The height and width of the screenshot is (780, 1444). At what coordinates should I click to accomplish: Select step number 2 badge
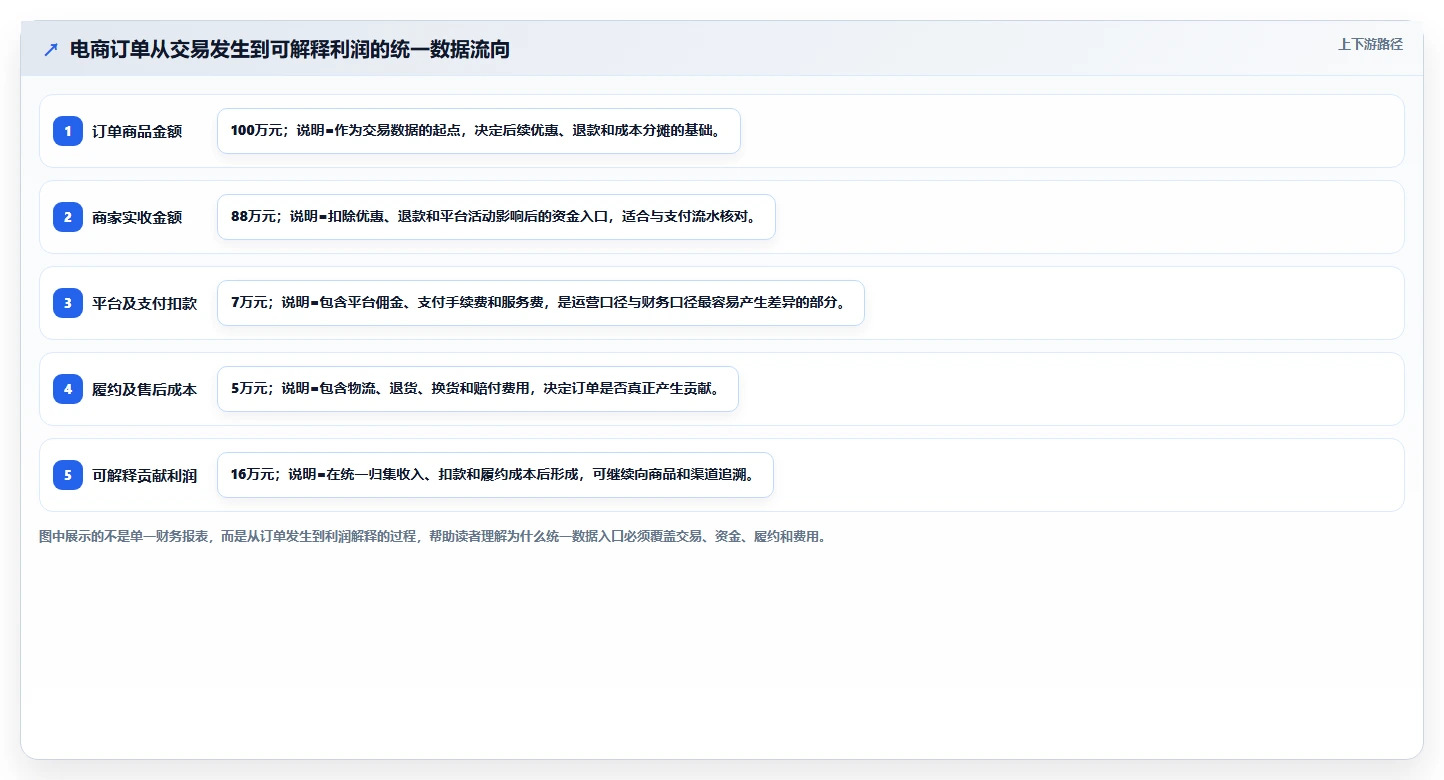[68, 217]
